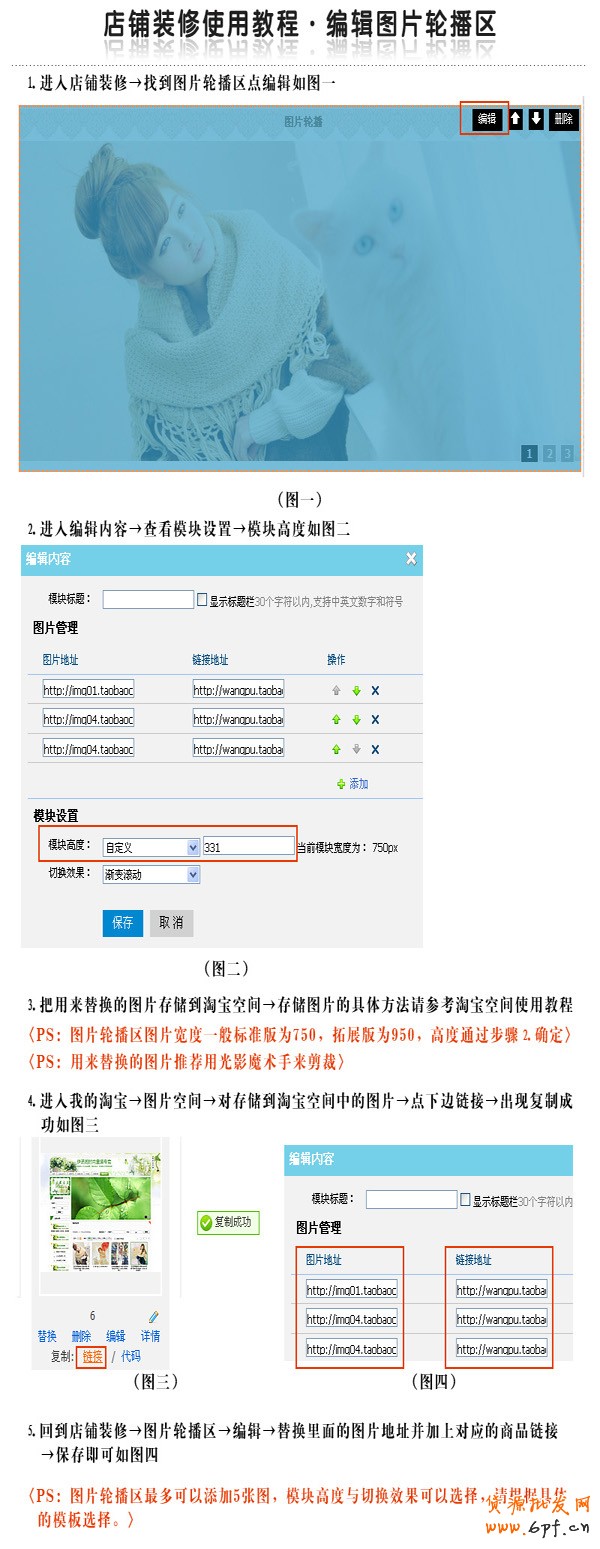The height and width of the screenshot is (1549, 600).
Task: Click the 取消 button
Action: click(171, 923)
